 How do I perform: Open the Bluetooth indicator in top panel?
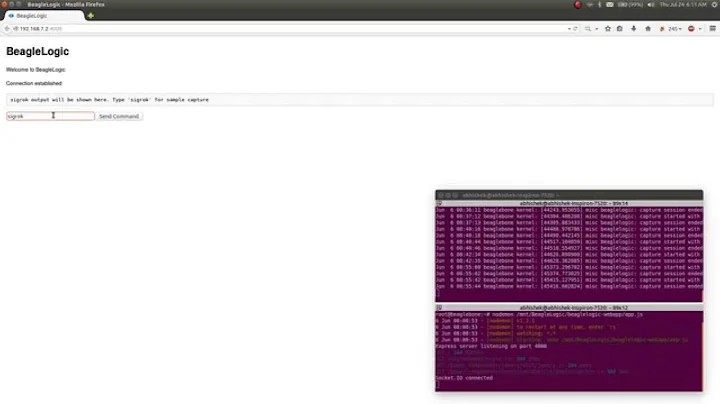[x=600, y=5]
